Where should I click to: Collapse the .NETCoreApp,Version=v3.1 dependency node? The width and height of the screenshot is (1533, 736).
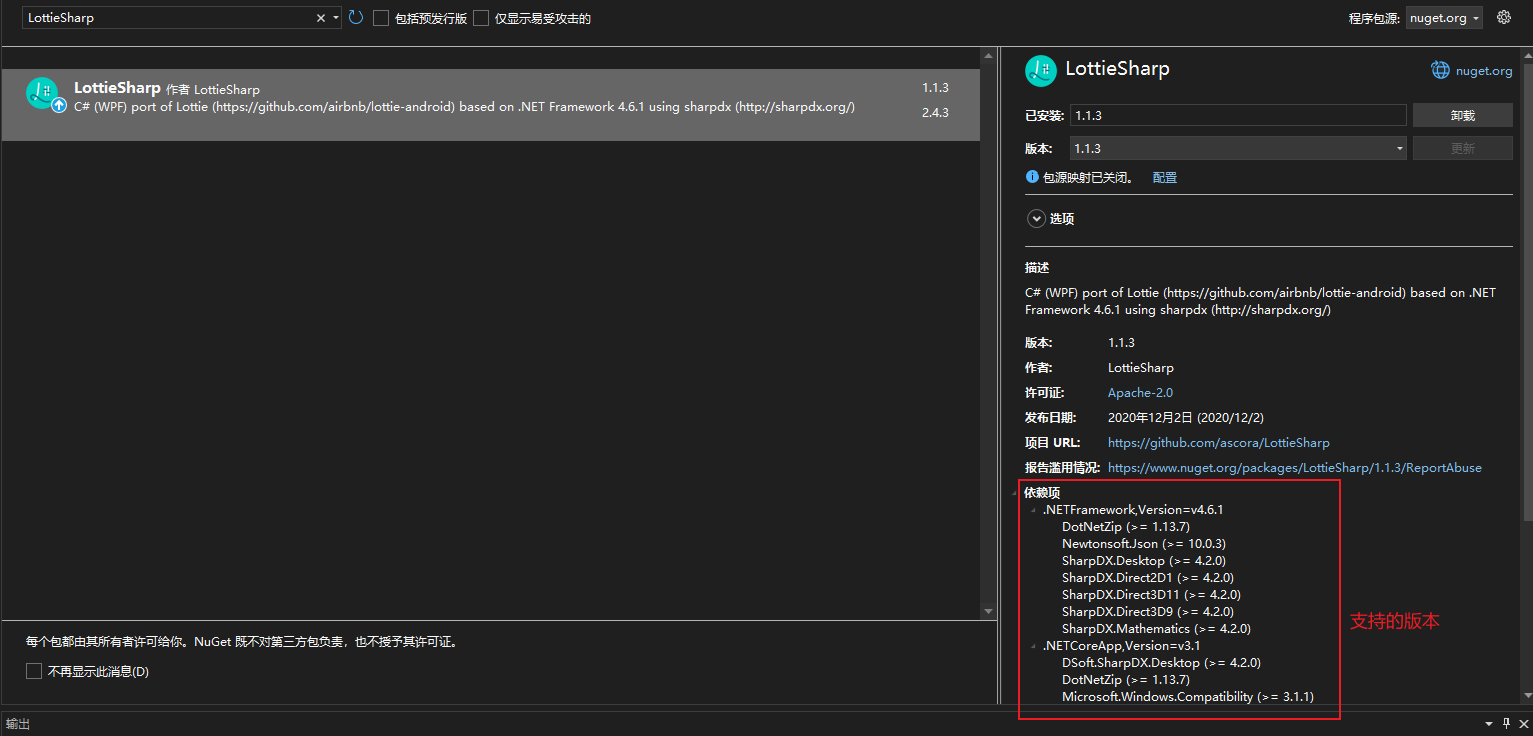(x=1032, y=645)
